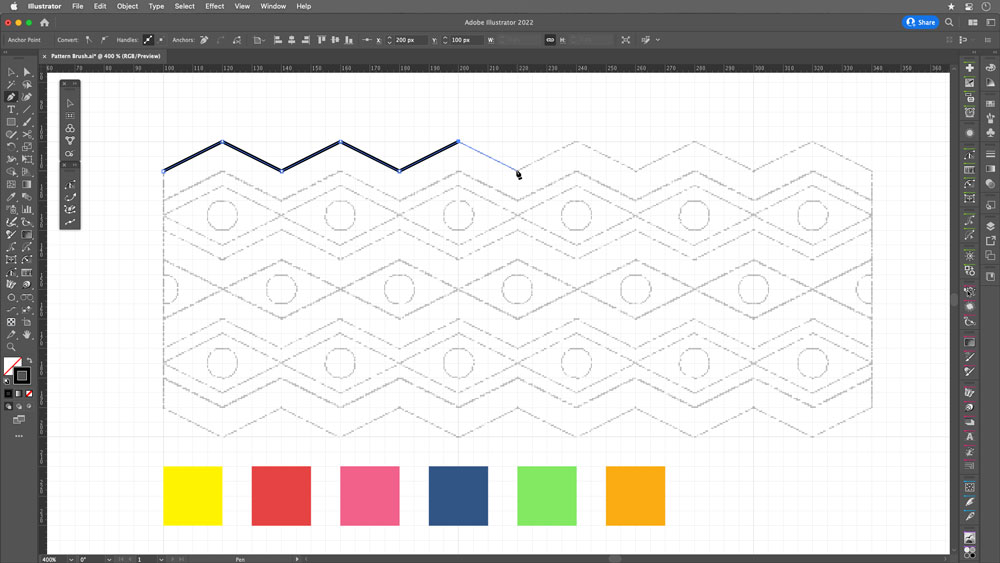1000x563 pixels.
Task: Select the Direct Selection tool
Action: (x=27, y=72)
